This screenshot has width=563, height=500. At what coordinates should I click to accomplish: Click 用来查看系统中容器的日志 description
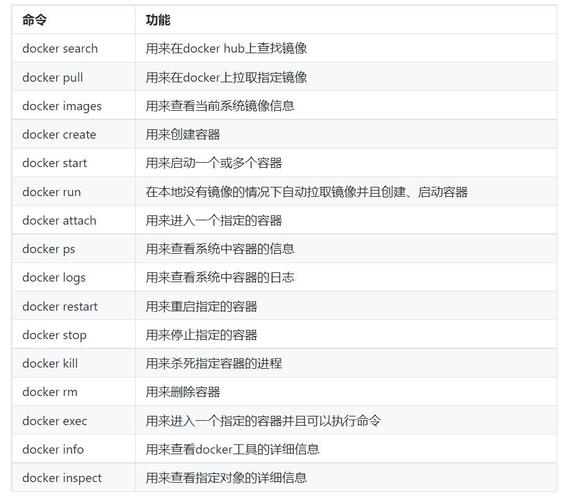click(x=220, y=277)
